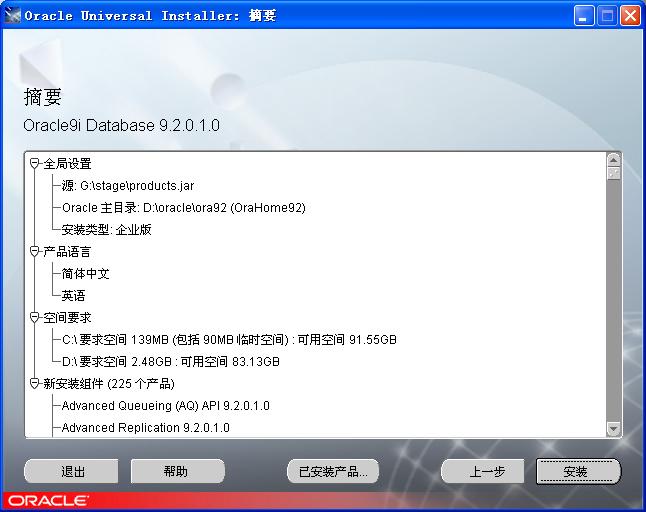
Task: Select the D:\ 要求空间 2.48GB row
Action: coord(171,362)
